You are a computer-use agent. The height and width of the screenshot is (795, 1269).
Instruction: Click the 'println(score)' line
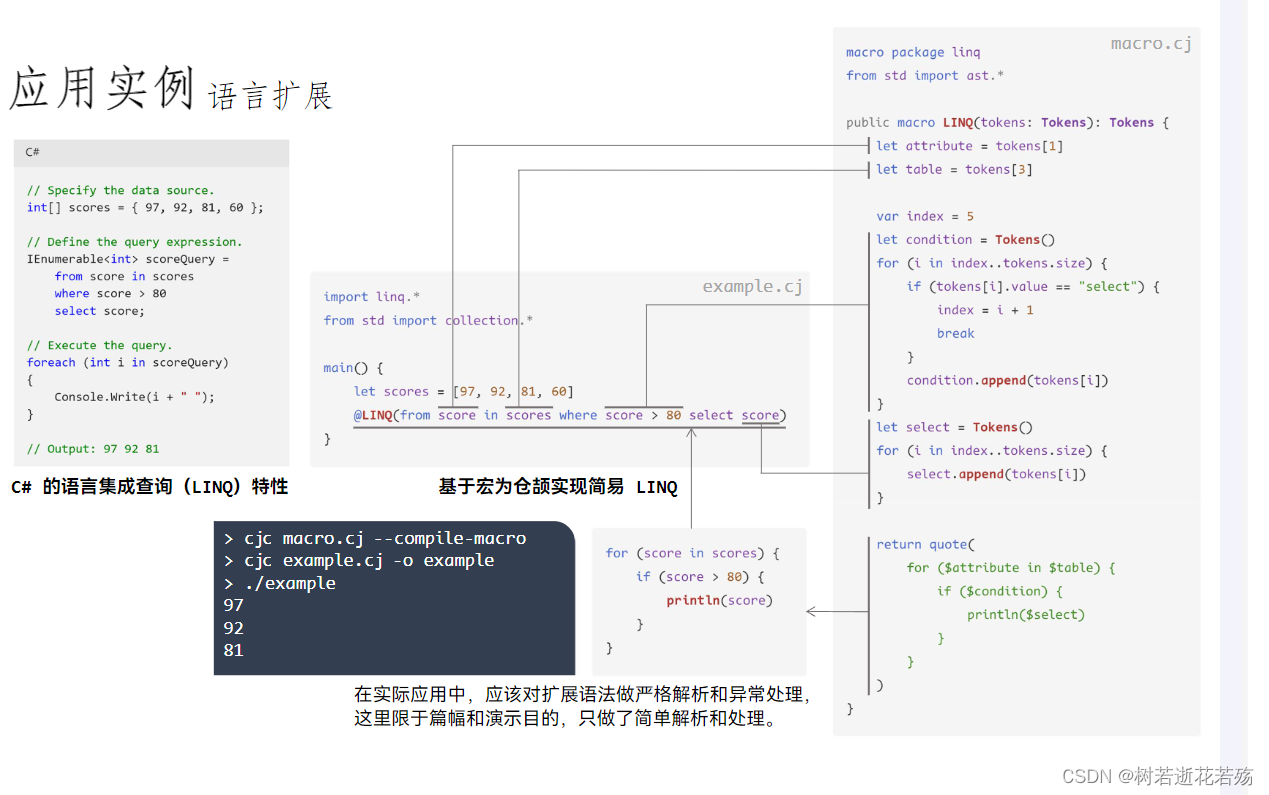pyautogui.click(x=719, y=601)
